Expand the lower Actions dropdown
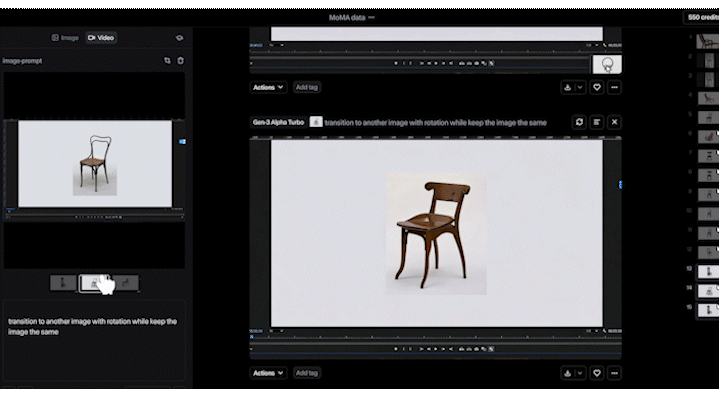 point(268,373)
